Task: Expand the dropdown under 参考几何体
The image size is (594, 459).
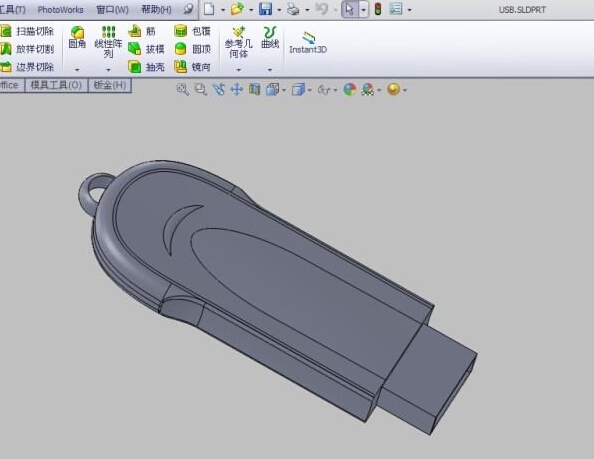Action: click(239, 70)
